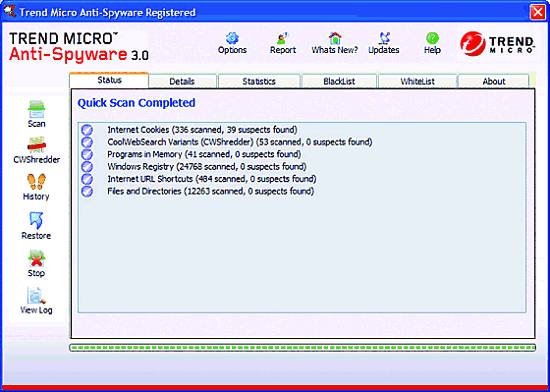Click the Restore icon

tap(36, 221)
